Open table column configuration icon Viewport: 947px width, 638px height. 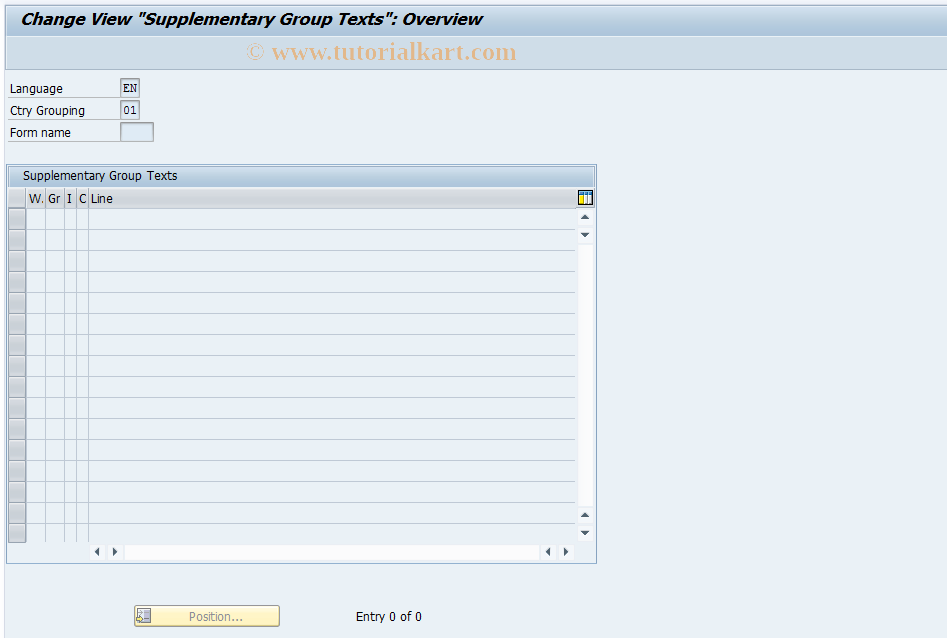[x=585, y=198]
